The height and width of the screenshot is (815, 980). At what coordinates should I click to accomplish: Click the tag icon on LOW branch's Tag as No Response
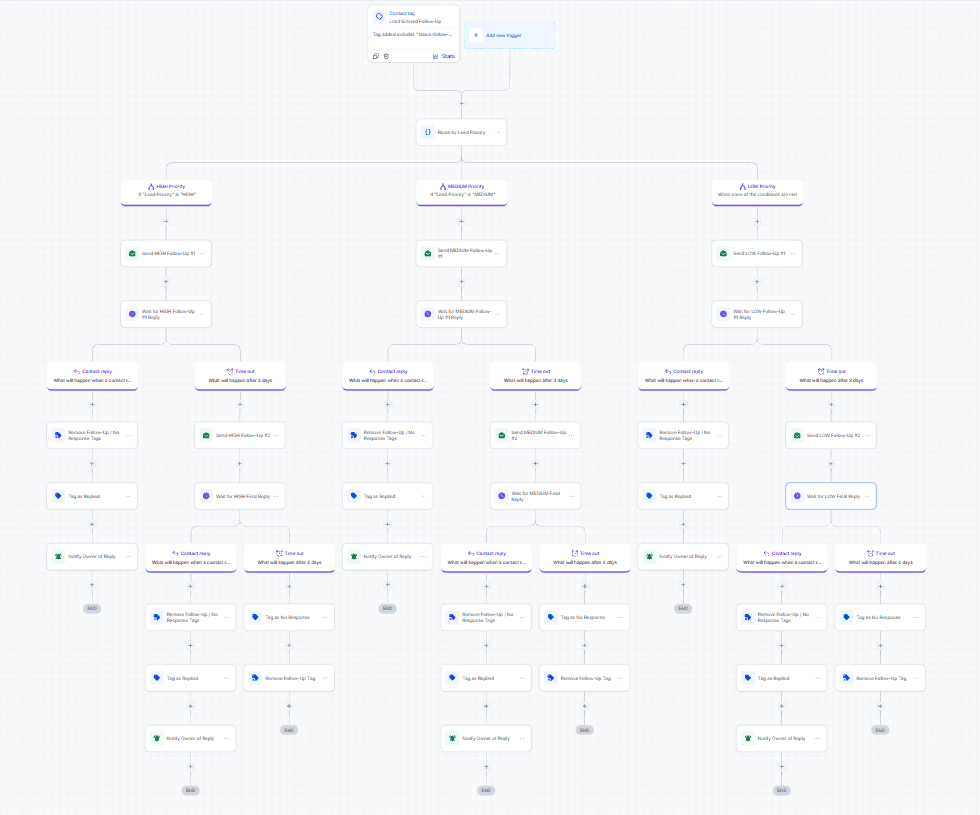(846, 617)
